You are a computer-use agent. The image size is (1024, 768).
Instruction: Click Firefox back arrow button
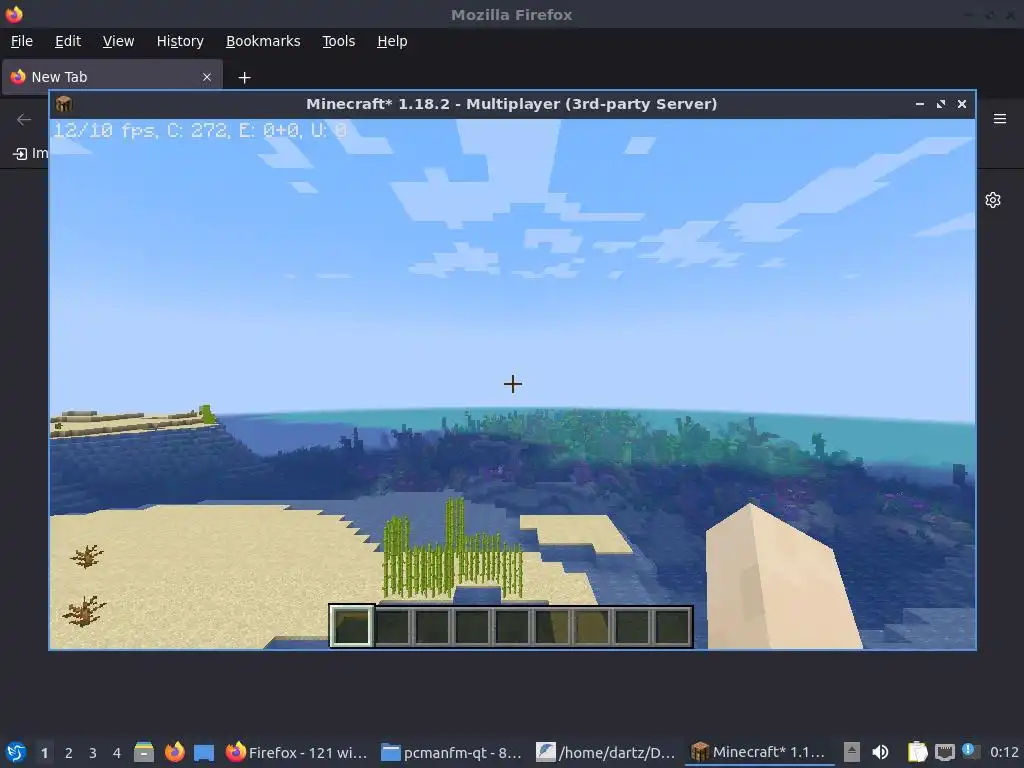coord(24,119)
